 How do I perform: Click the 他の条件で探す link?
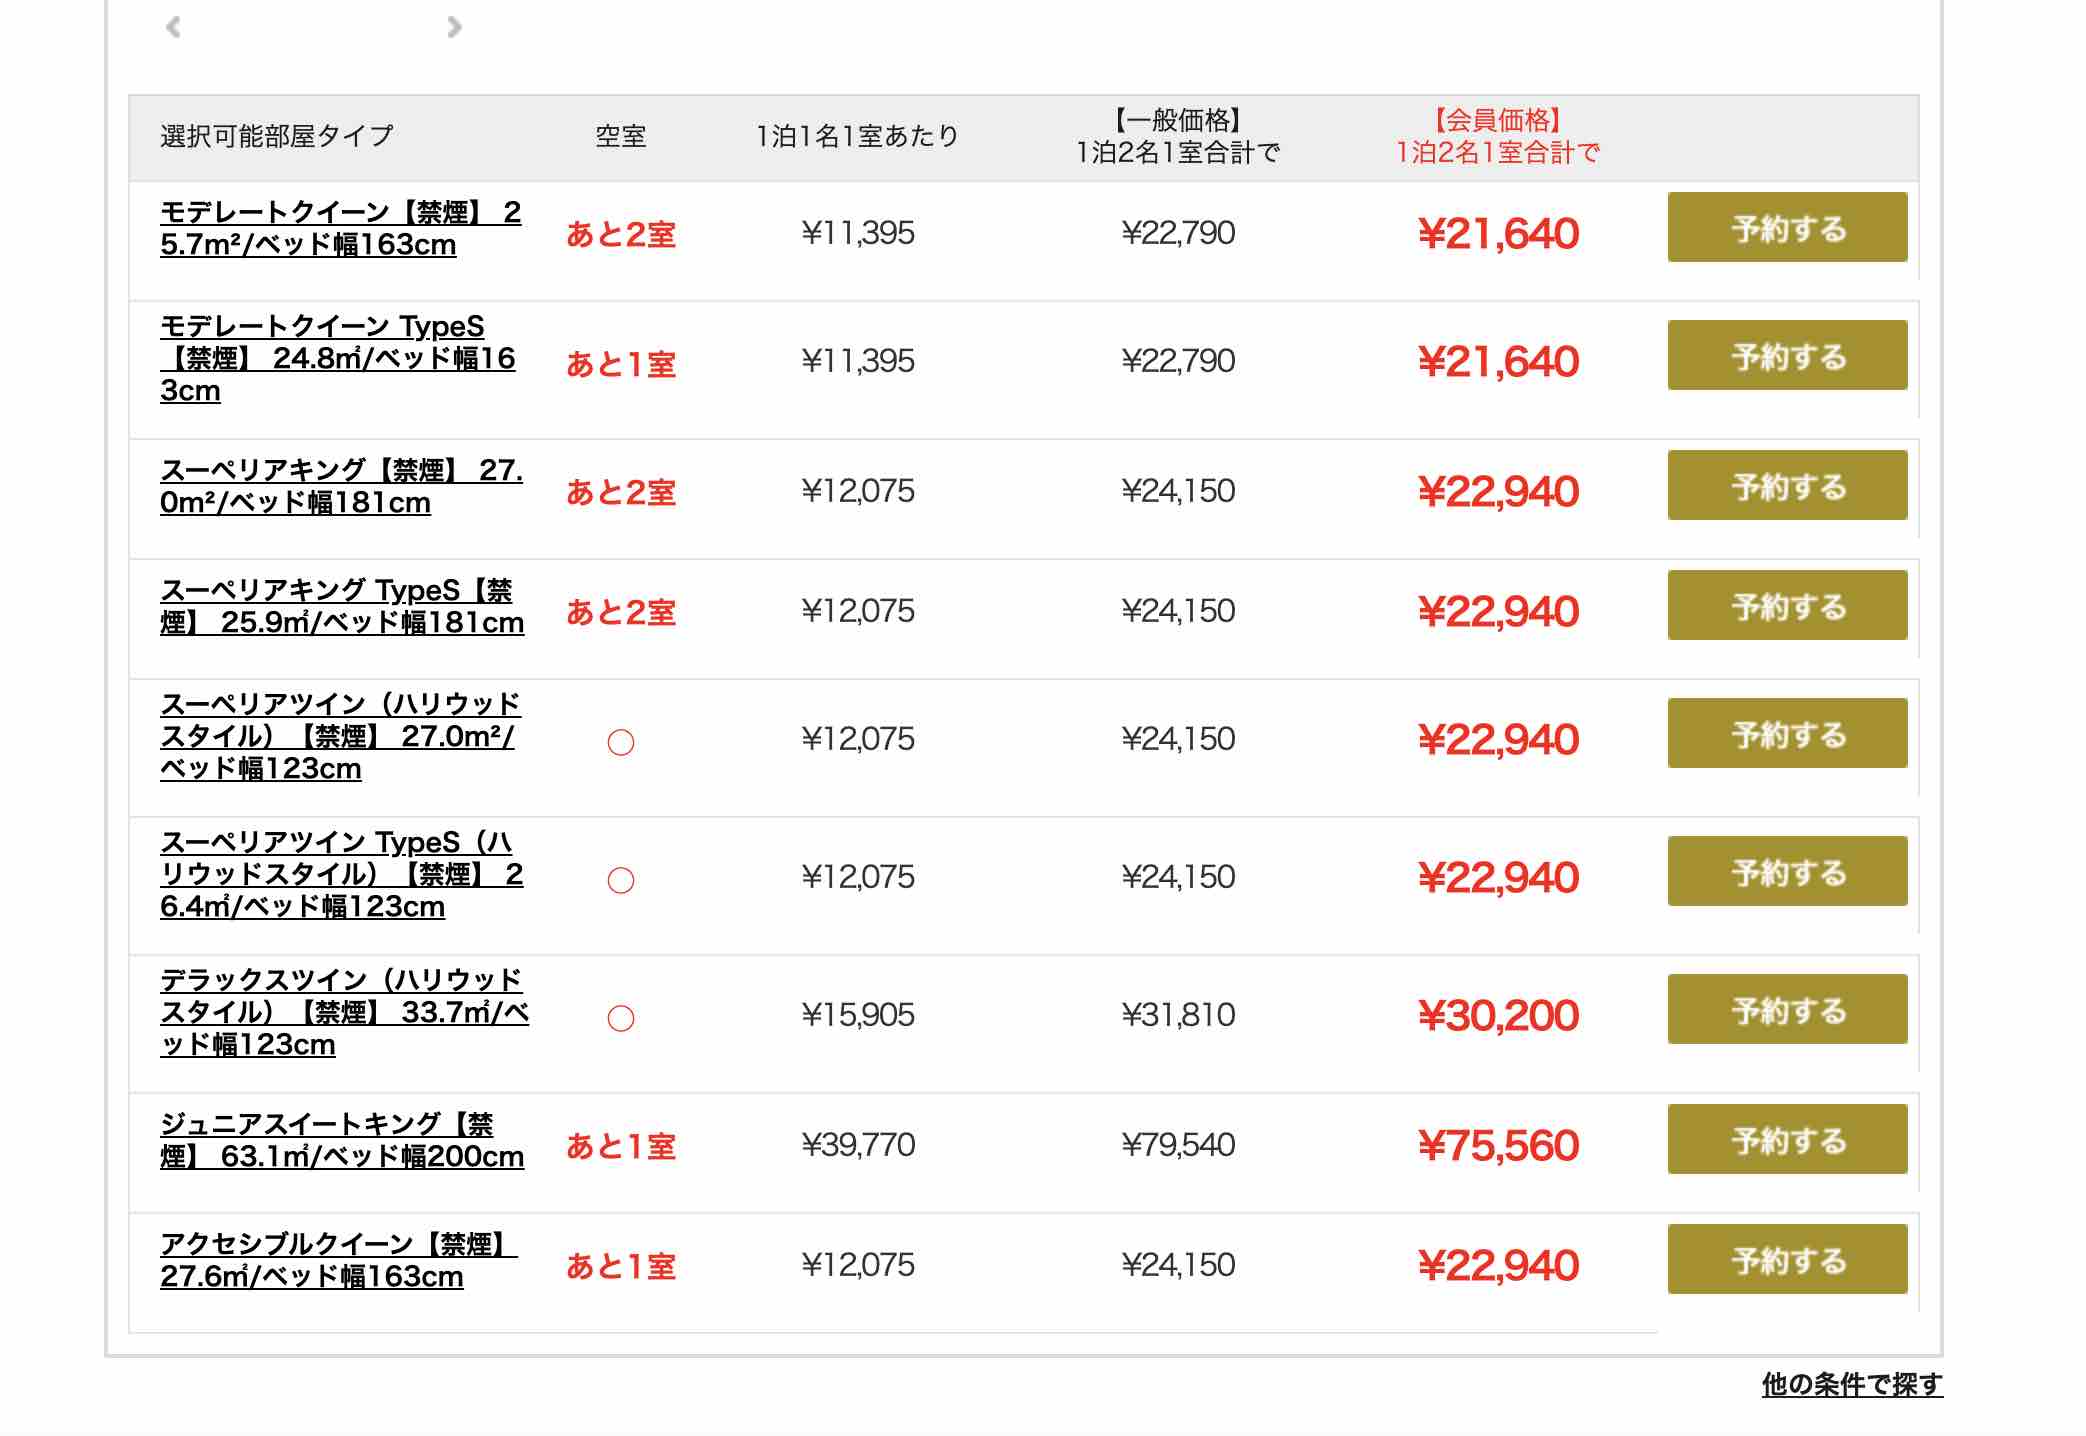[x=1851, y=1384]
